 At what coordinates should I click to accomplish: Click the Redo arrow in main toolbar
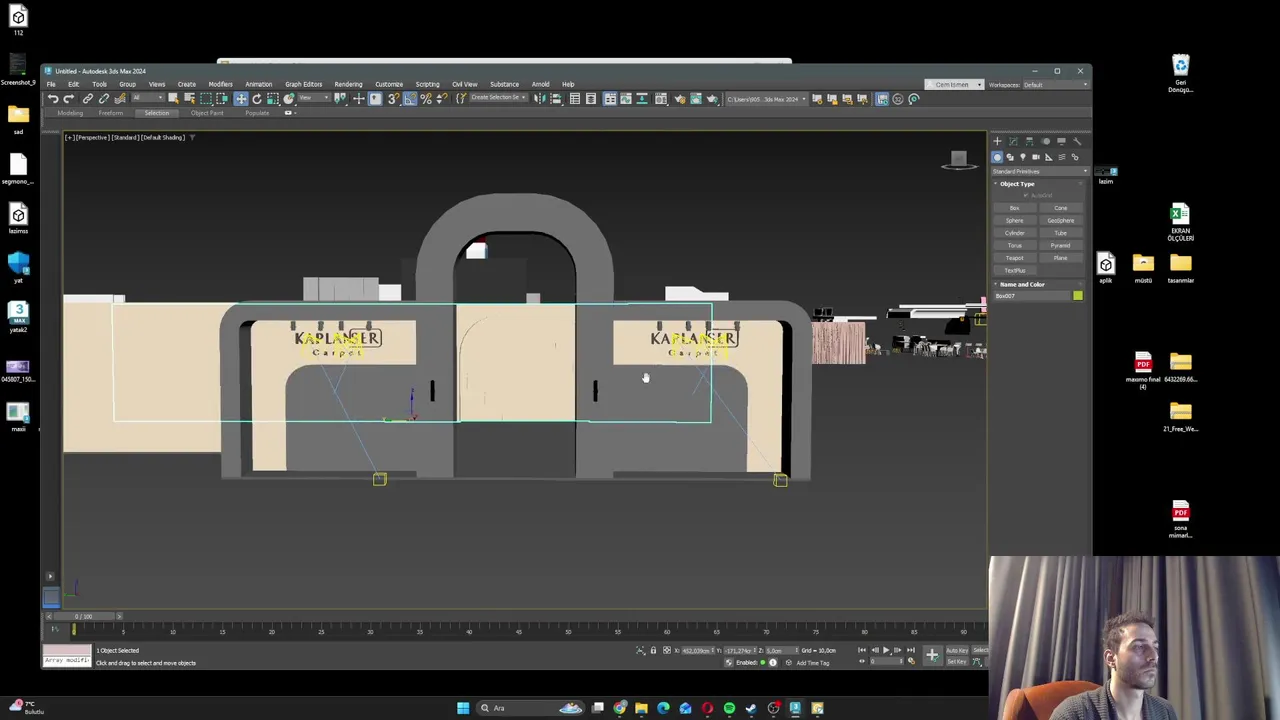(x=69, y=99)
